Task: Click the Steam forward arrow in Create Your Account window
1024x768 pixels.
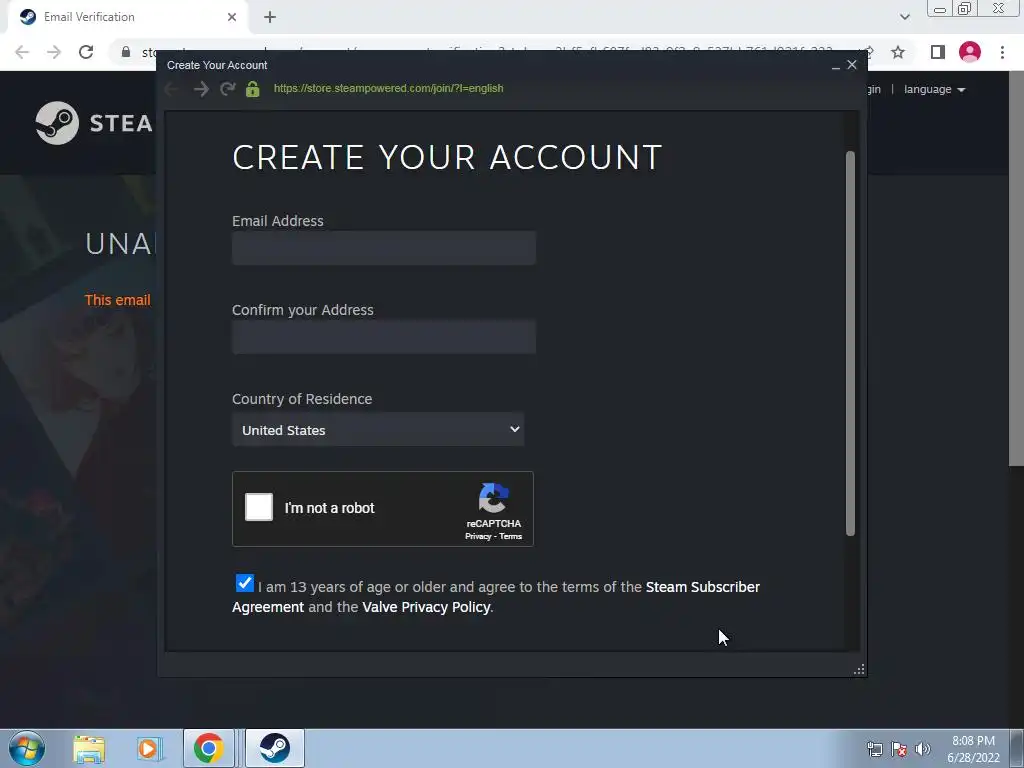Action: (201, 89)
